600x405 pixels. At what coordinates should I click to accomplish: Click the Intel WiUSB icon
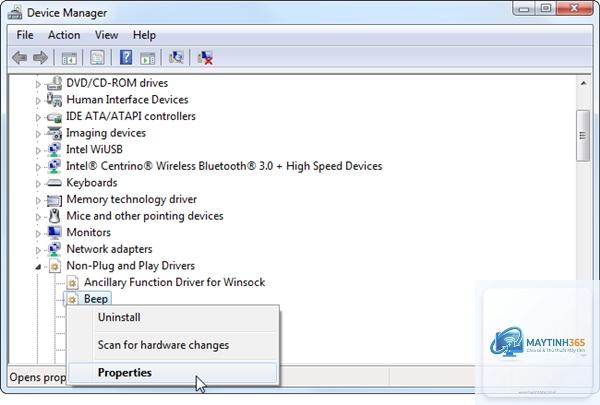54,149
